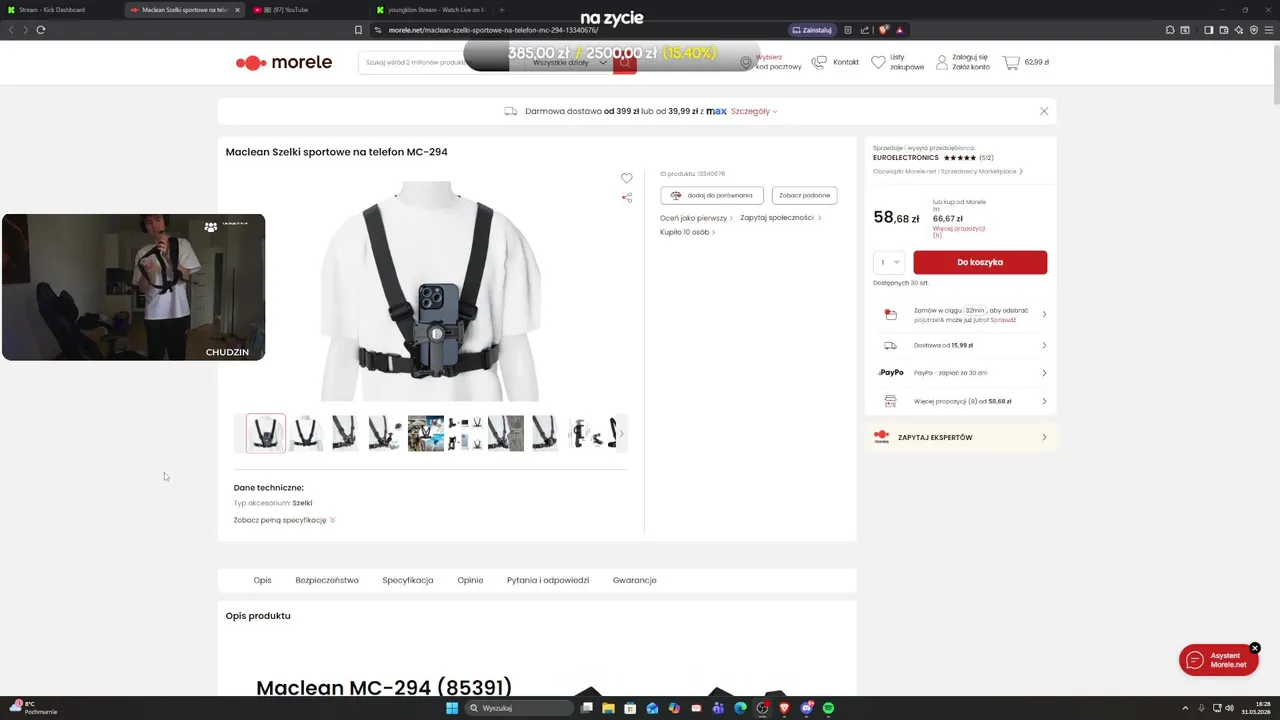The image size is (1280, 720).
Task: Expand Dostawa od 15,99 zł row
Action: [961, 345]
